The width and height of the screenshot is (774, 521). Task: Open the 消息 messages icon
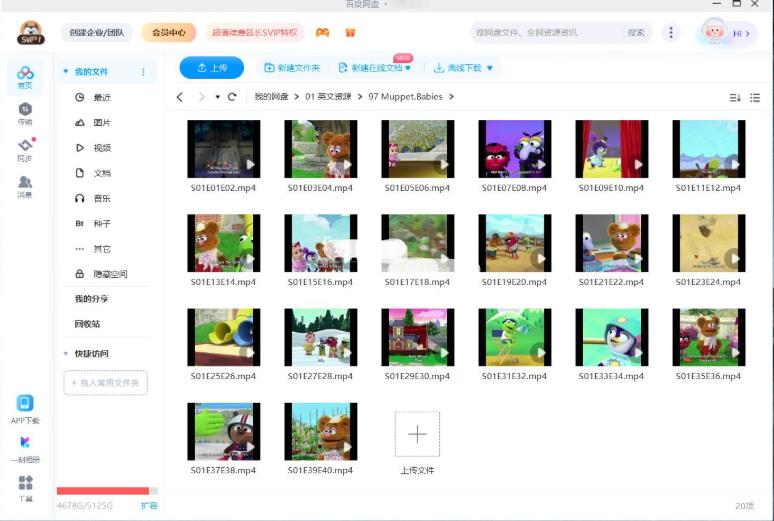[25, 186]
